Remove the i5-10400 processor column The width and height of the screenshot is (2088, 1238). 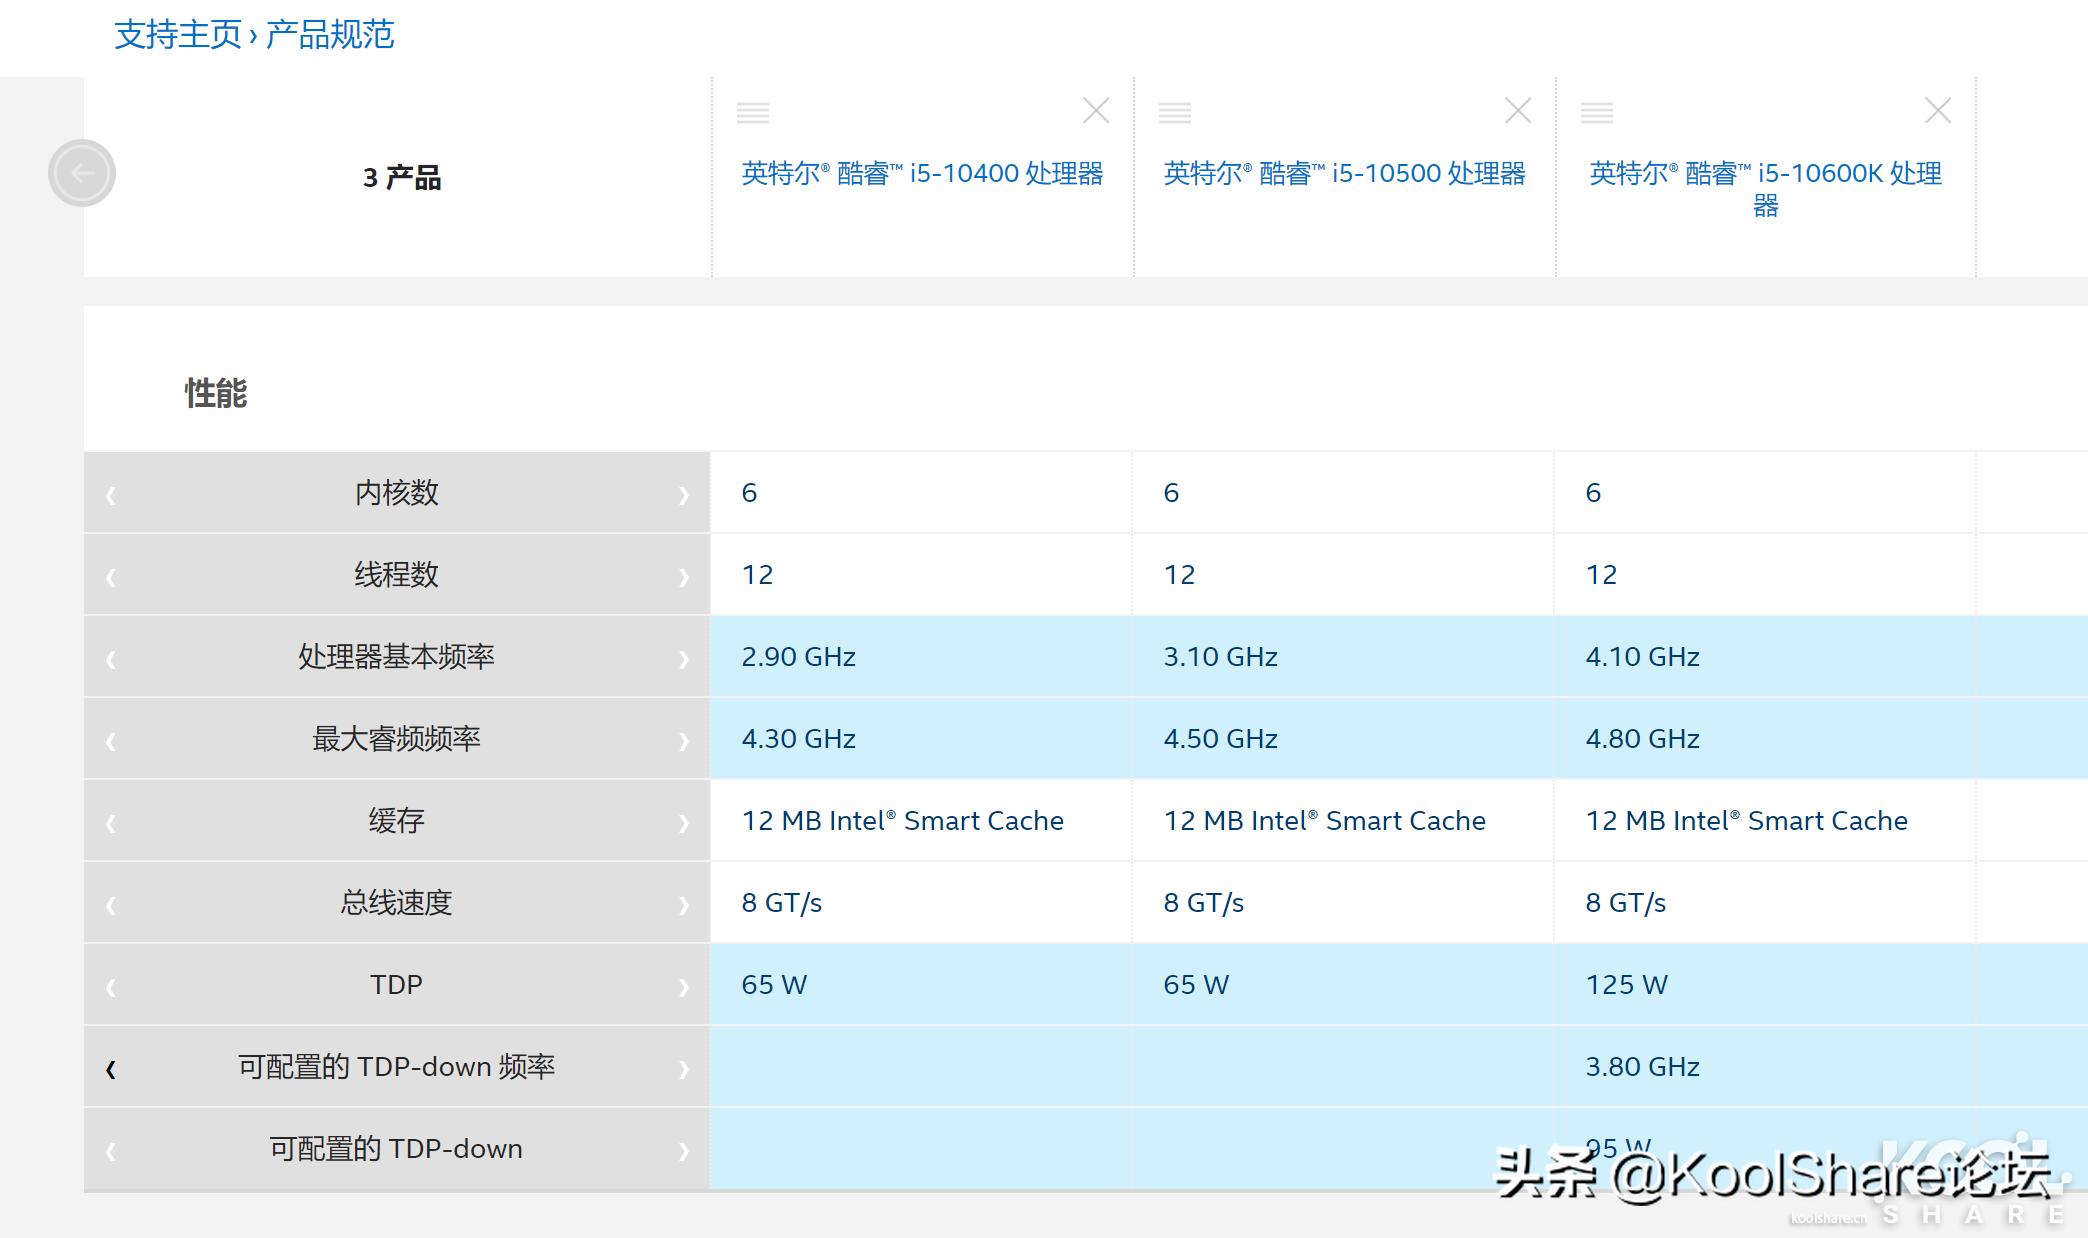click(x=1096, y=111)
